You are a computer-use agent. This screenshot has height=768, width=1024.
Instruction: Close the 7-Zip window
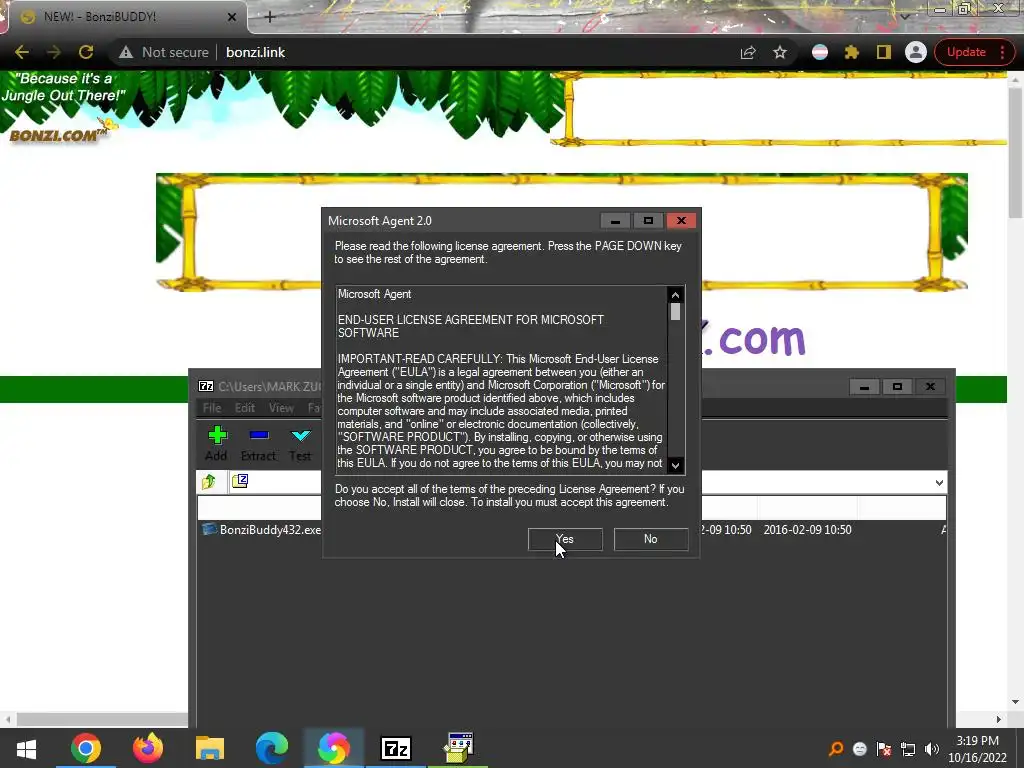930,387
